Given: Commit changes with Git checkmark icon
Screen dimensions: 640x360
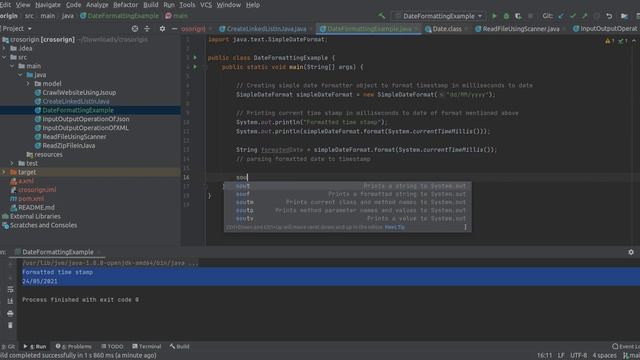Looking at the screenshot, I should point(573,16).
